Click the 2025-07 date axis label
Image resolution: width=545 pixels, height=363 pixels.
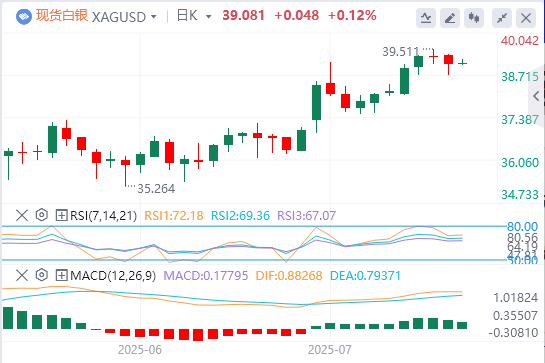(x=330, y=349)
